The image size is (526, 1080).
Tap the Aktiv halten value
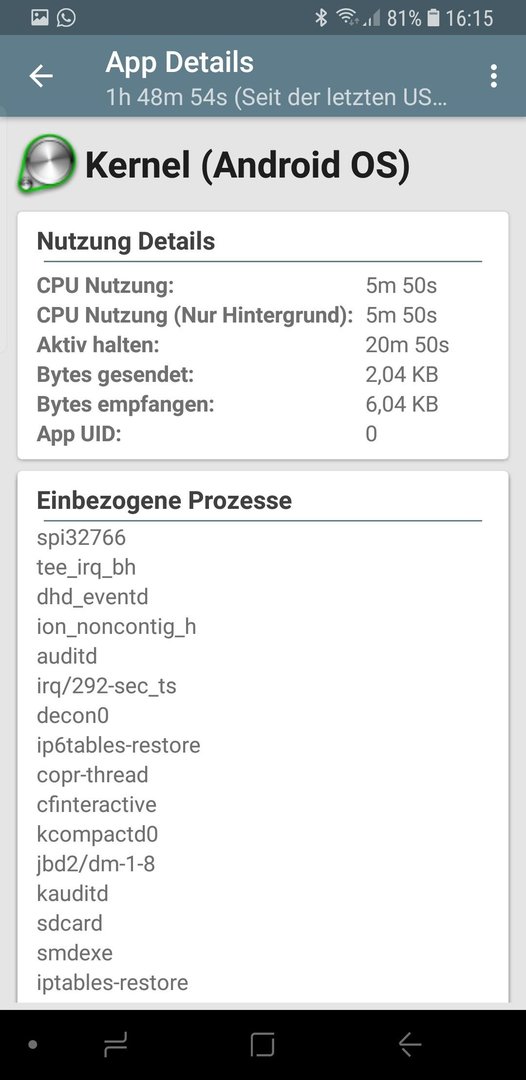click(408, 344)
